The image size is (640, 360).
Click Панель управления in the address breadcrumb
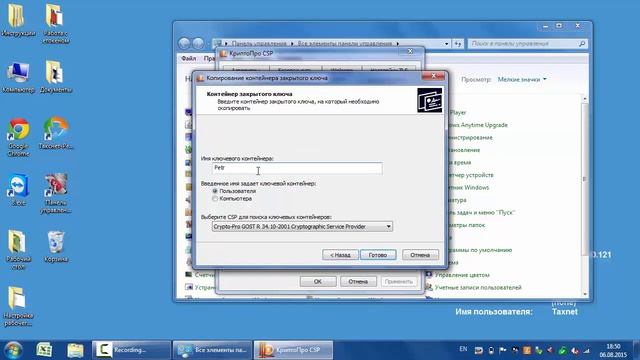click(259, 43)
